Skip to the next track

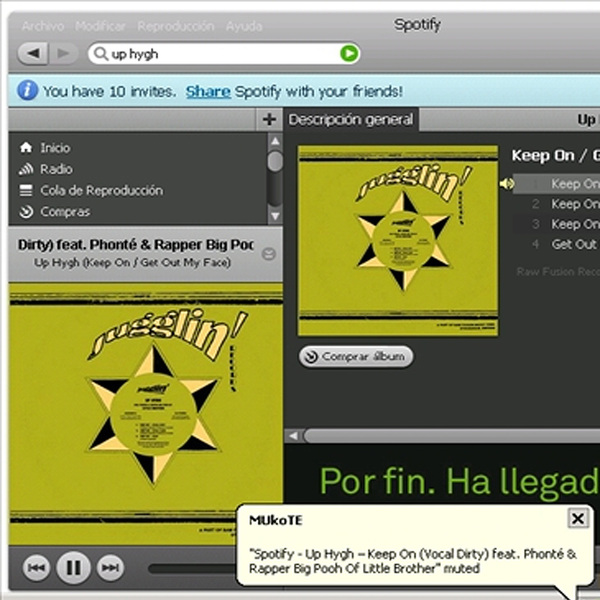coord(111,568)
